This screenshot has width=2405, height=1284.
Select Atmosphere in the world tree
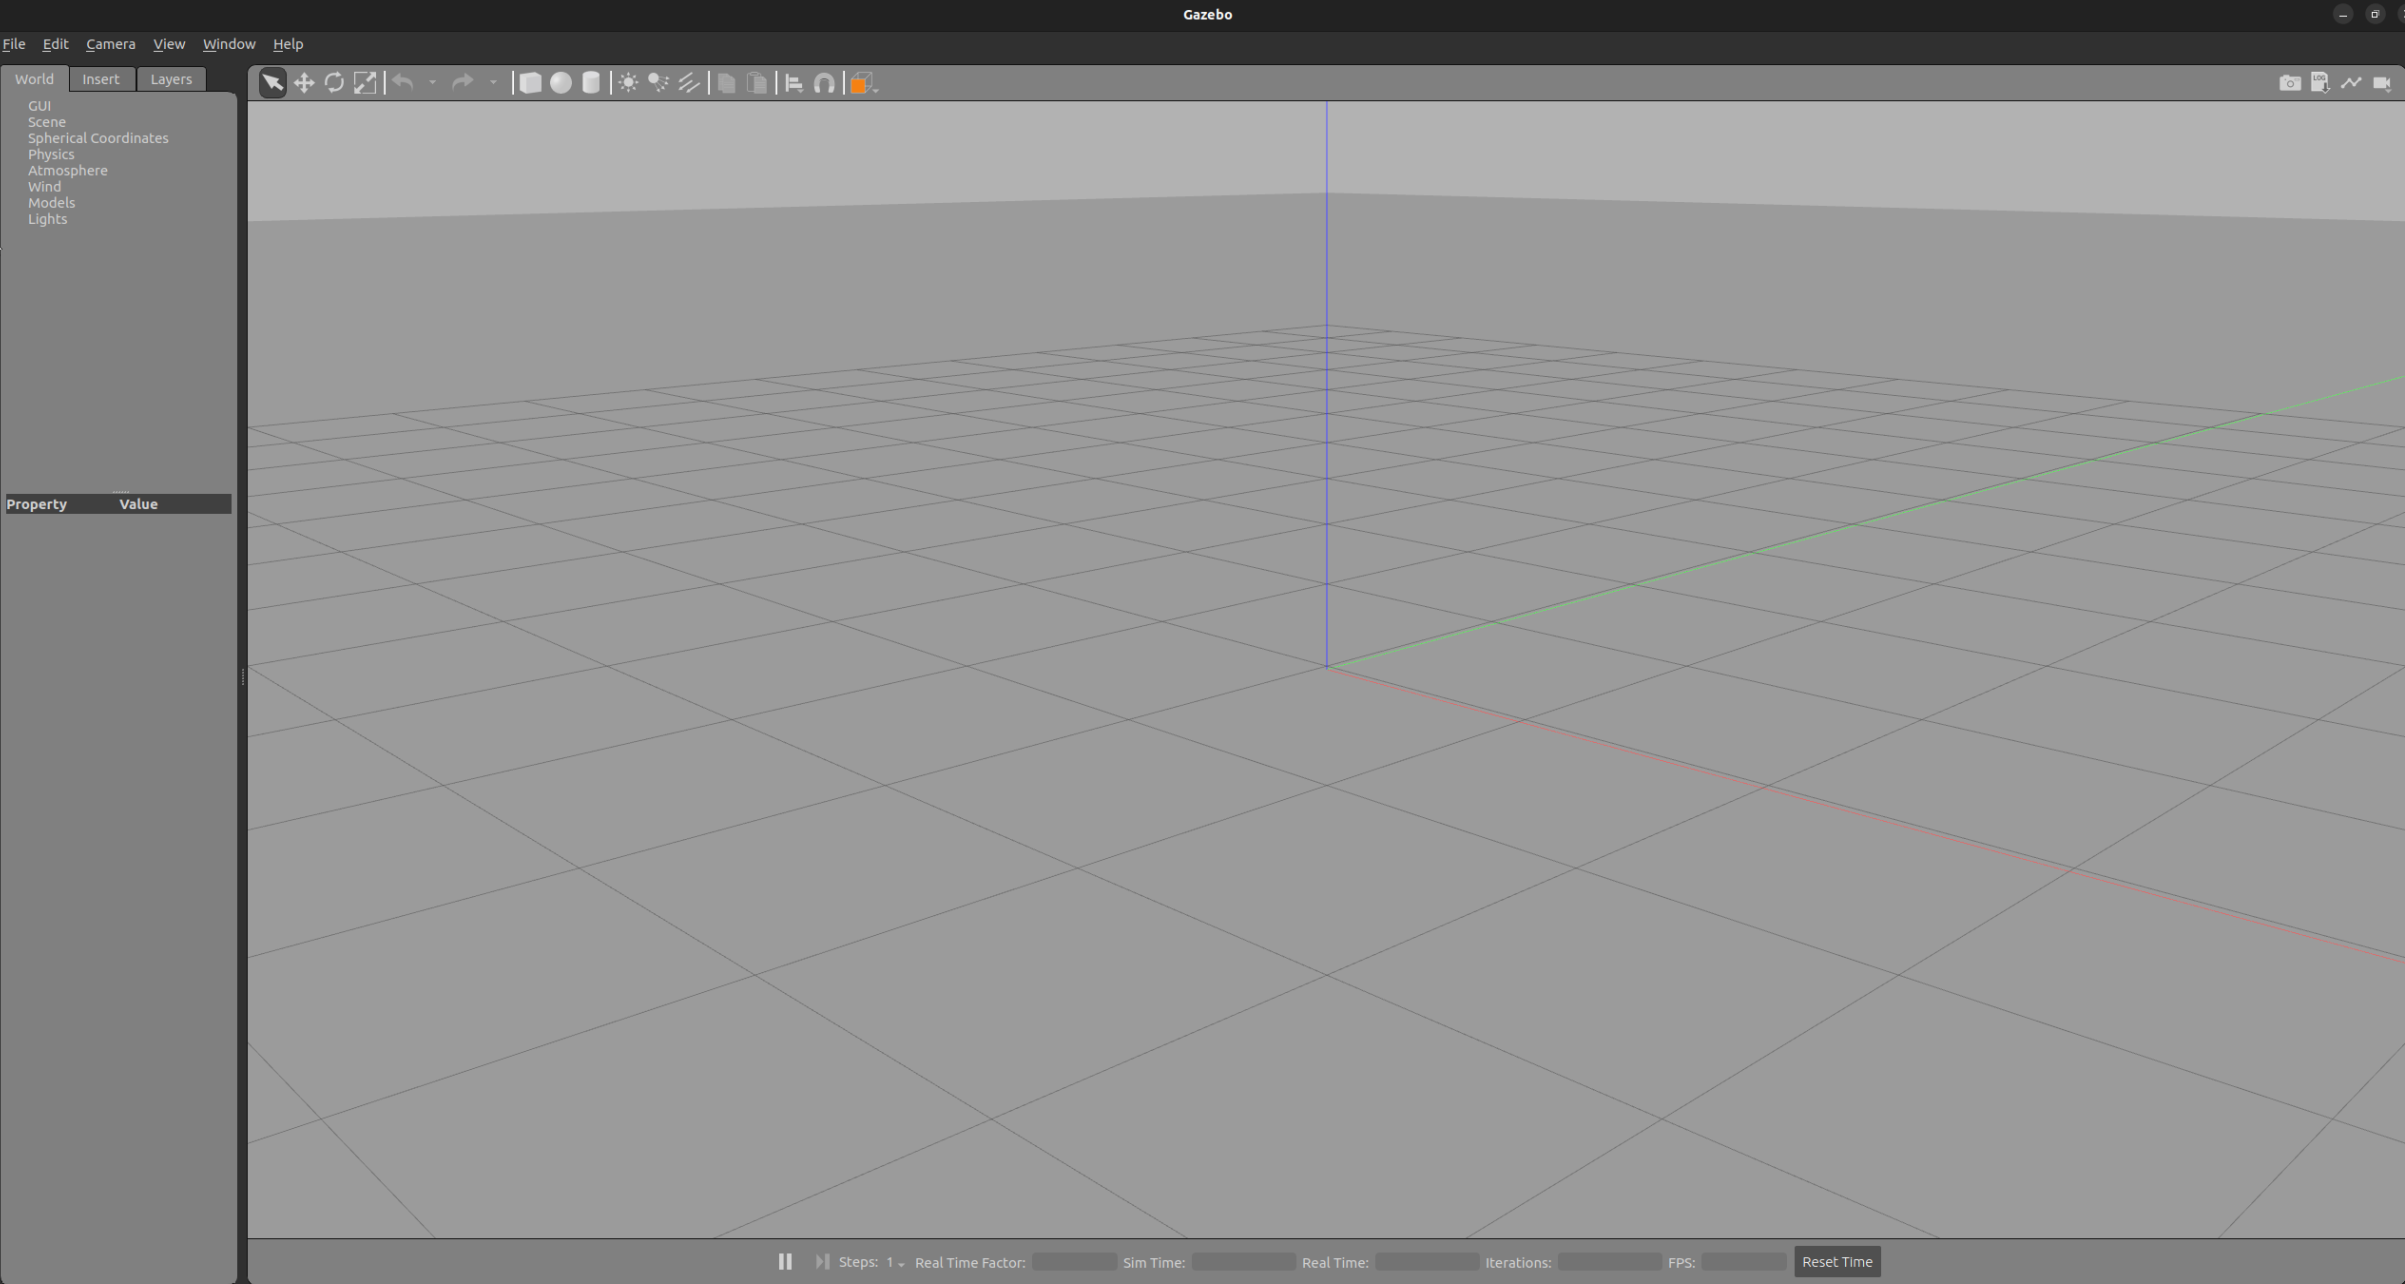[x=67, y=170]
